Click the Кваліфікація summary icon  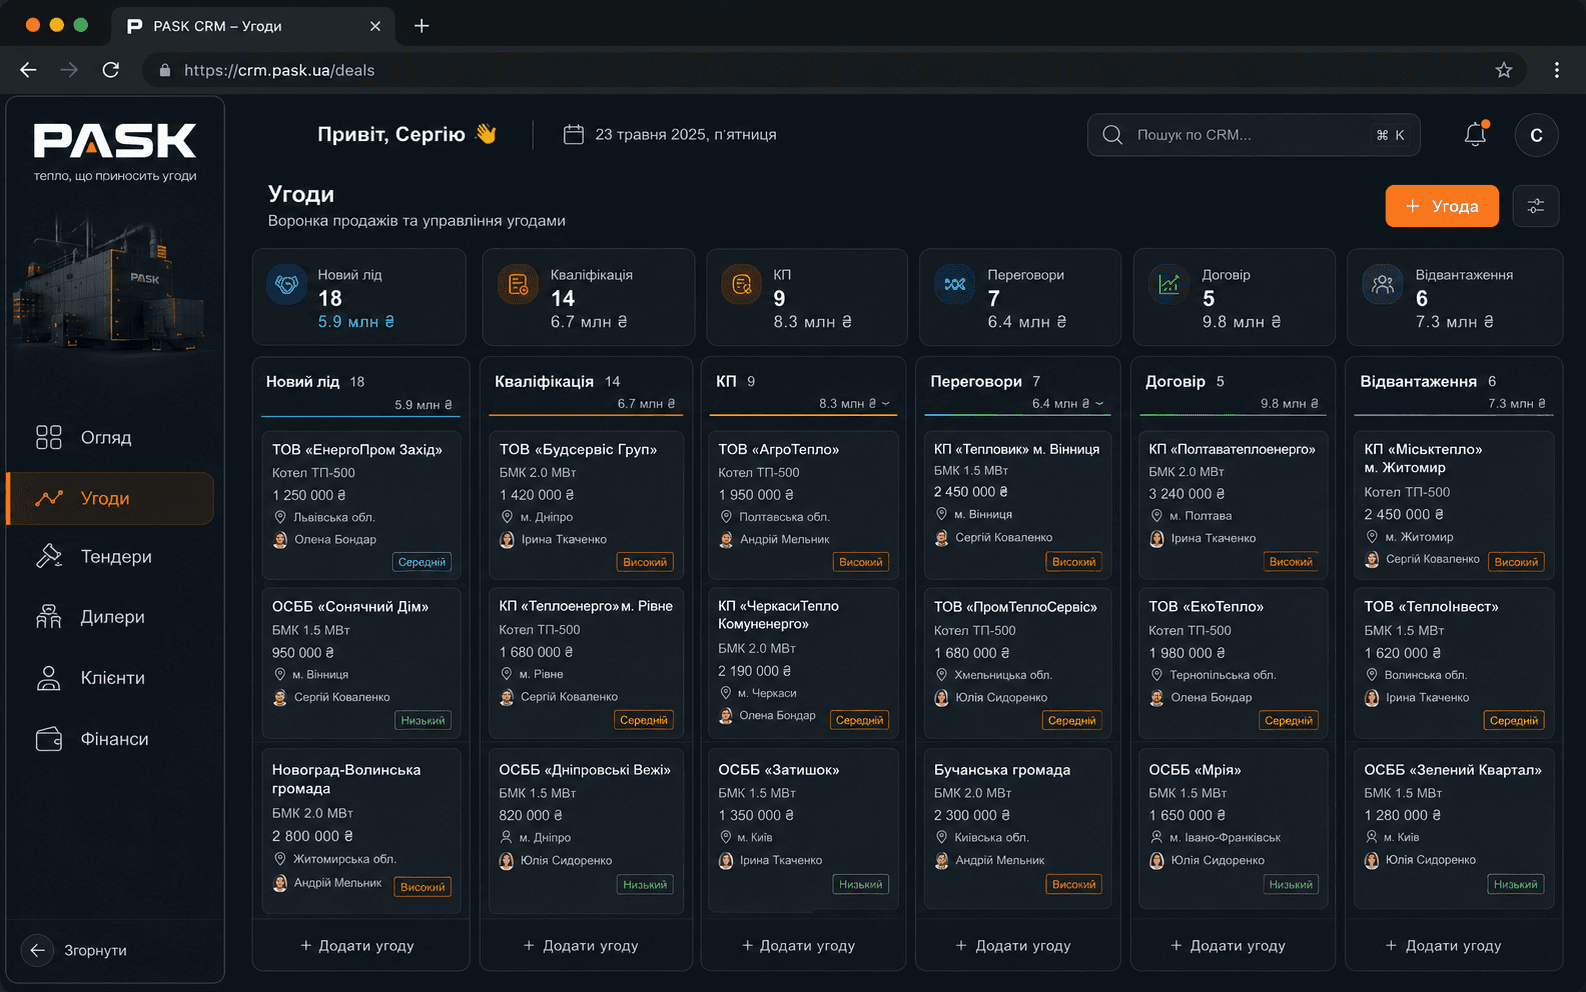pos(518,285)
